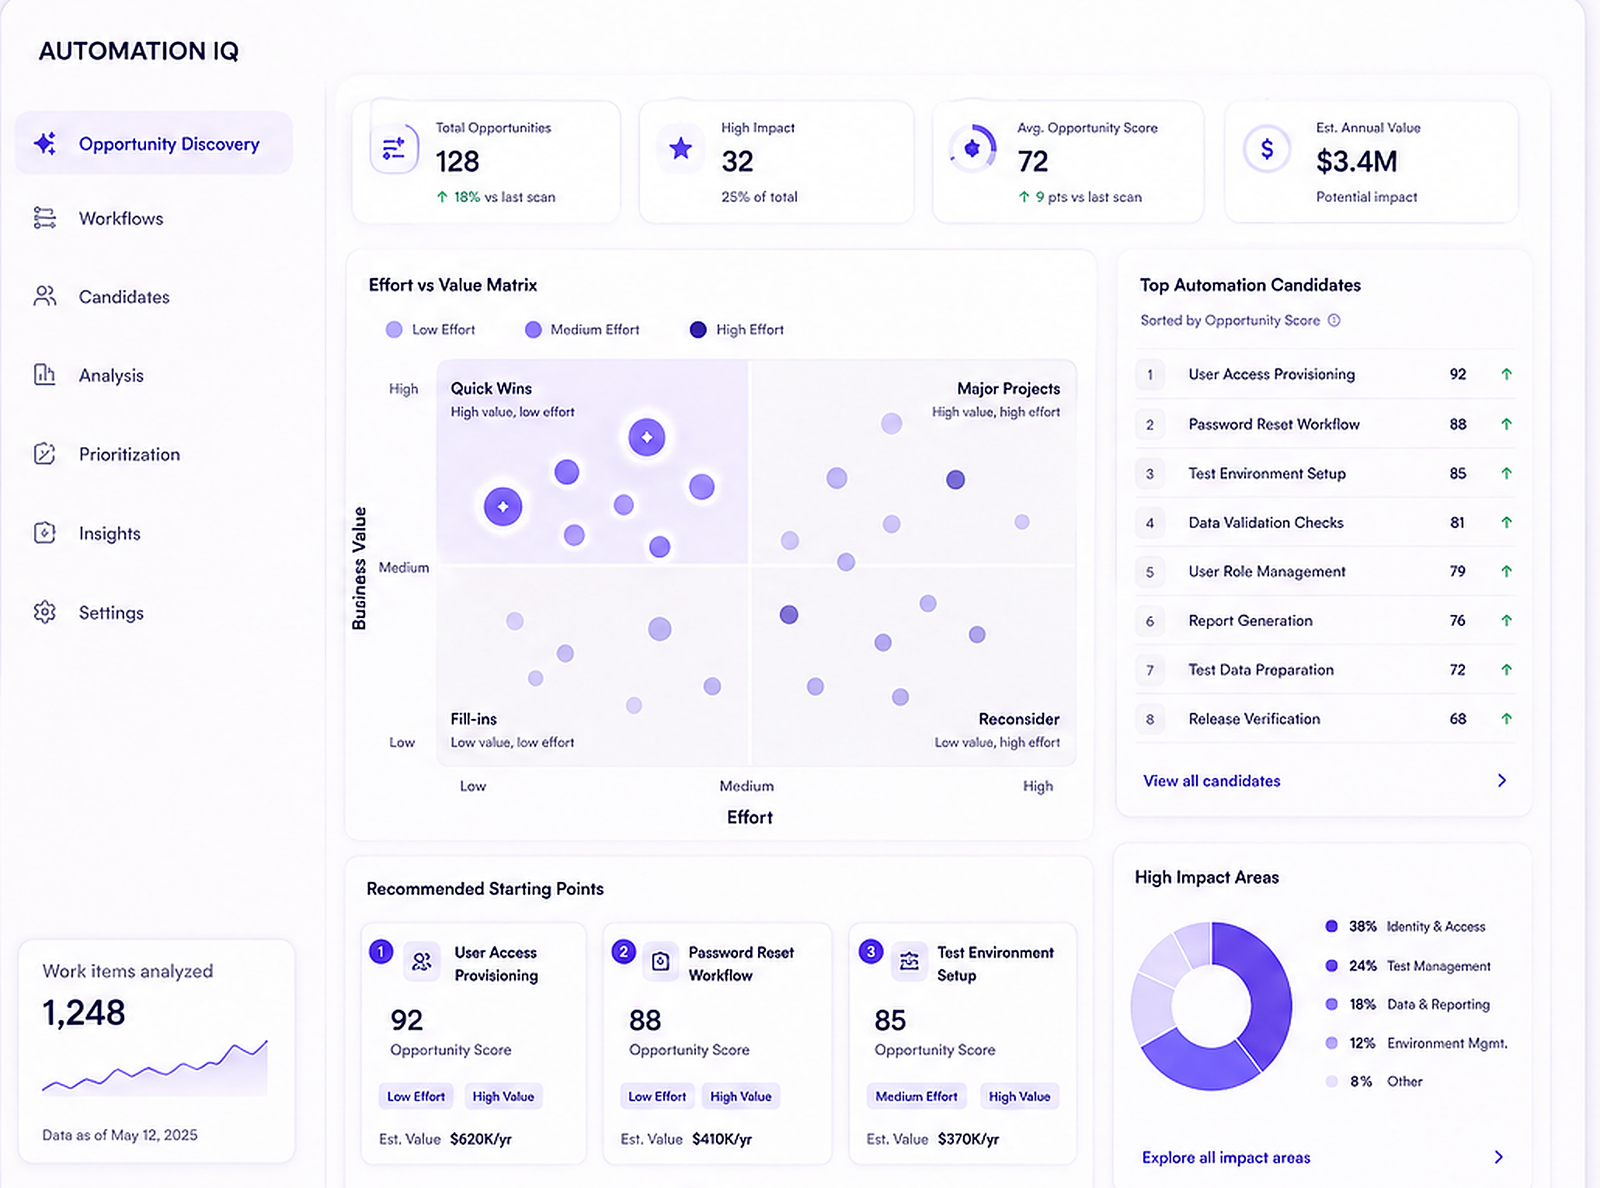The height and width of the screenshot is (1188, 1600).
Task: Click info icon beside Sorted by Opportunity Score
Action: tap(1334, 320)
